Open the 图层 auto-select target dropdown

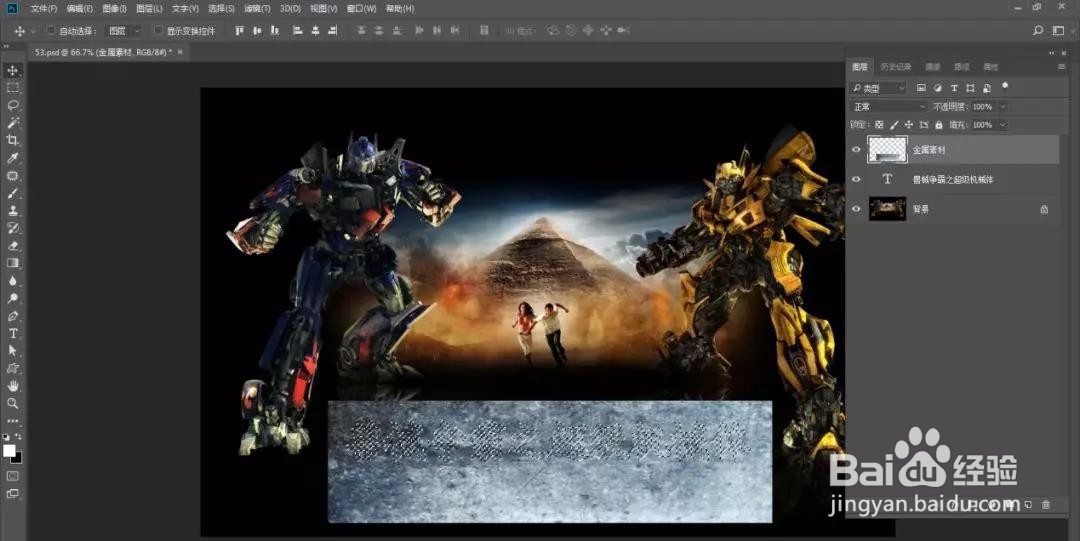pyautogui.click(x=123, y=30)
